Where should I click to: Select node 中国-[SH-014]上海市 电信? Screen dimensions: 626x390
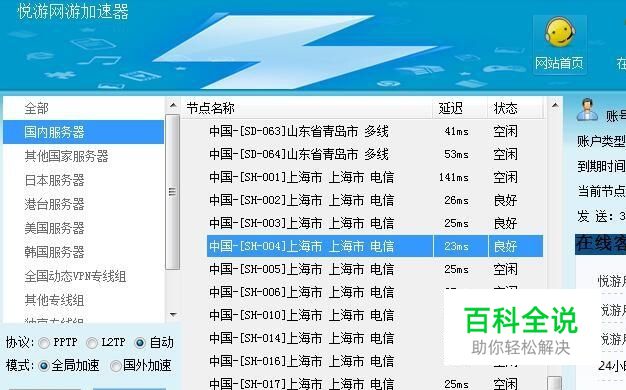click(301, 339)
